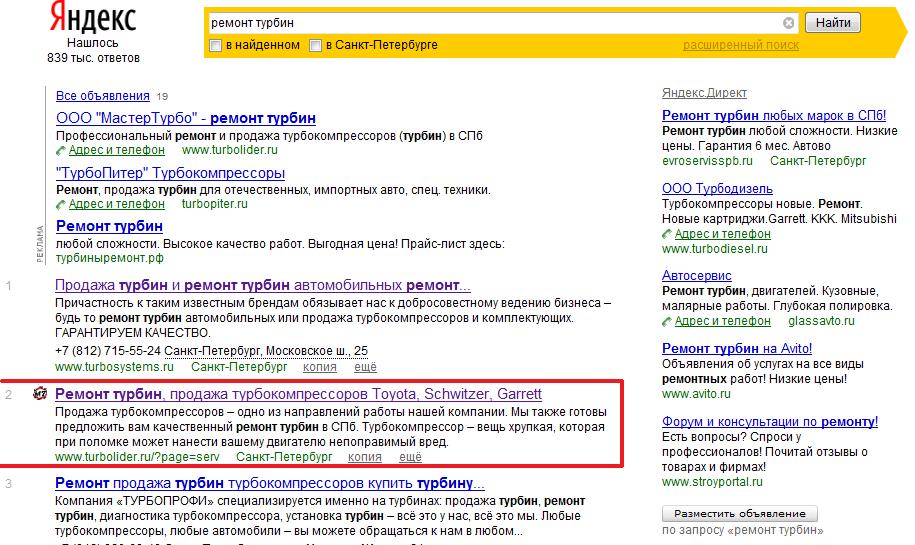Open the "Ремонт турбин любых марок в СПб!" ad
This screenshot has width=915, height=545.
click(774, 116)
